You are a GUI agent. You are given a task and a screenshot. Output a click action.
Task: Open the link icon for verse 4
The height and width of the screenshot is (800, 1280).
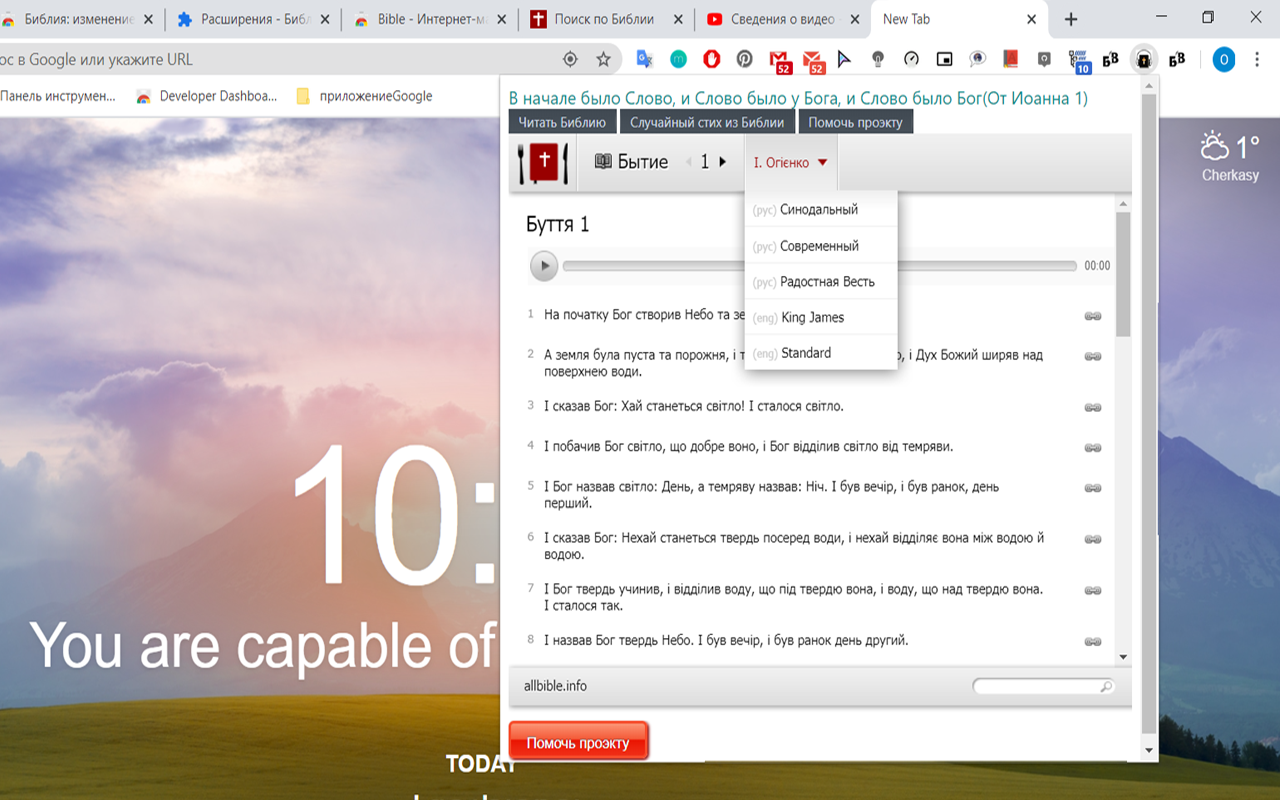(1093, 447)
